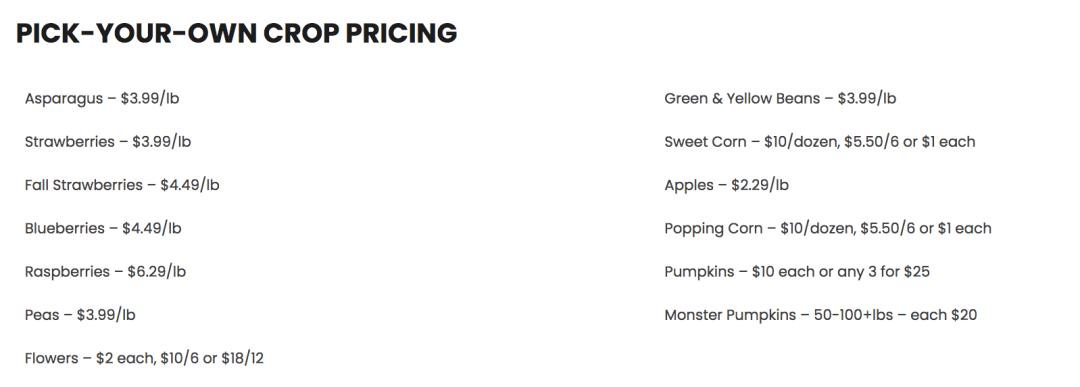Viewport: 1080px width, 387px height.
Task: Click the 'any 3 for $25' pumpkin deal
Action: coord(884,272)
